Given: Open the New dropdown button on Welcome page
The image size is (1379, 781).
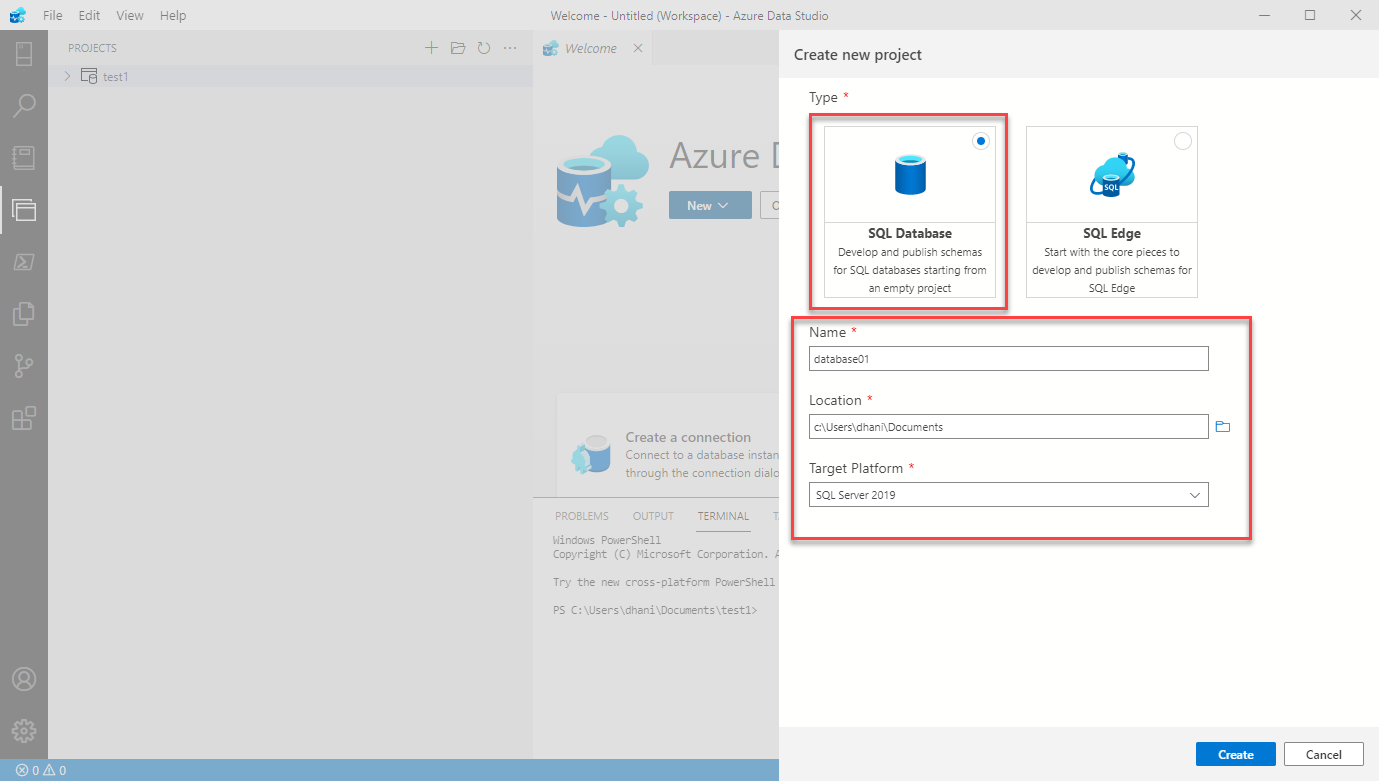Looking at the screenshot, I should tap(710, 205).
